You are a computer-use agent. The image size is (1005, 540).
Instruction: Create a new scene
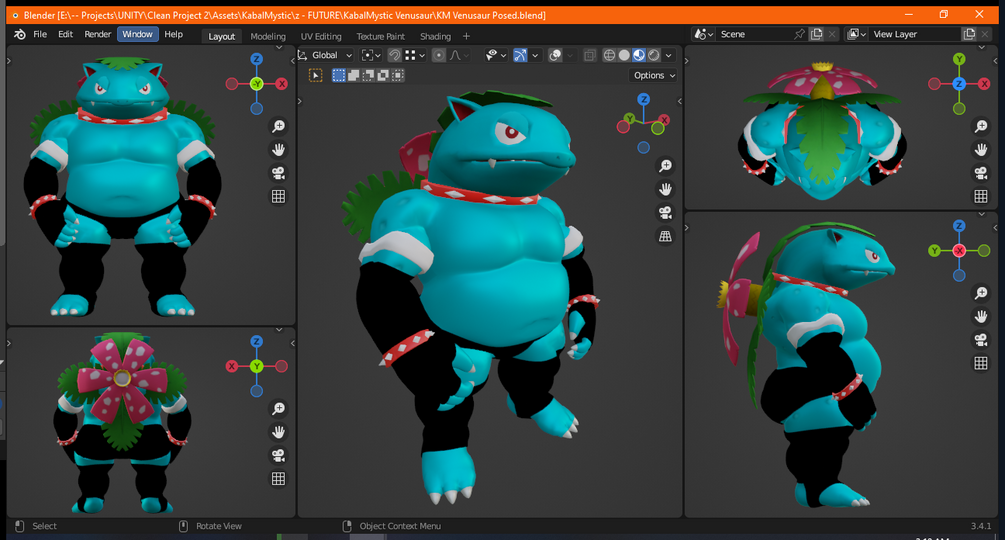[x=817, y=35]
